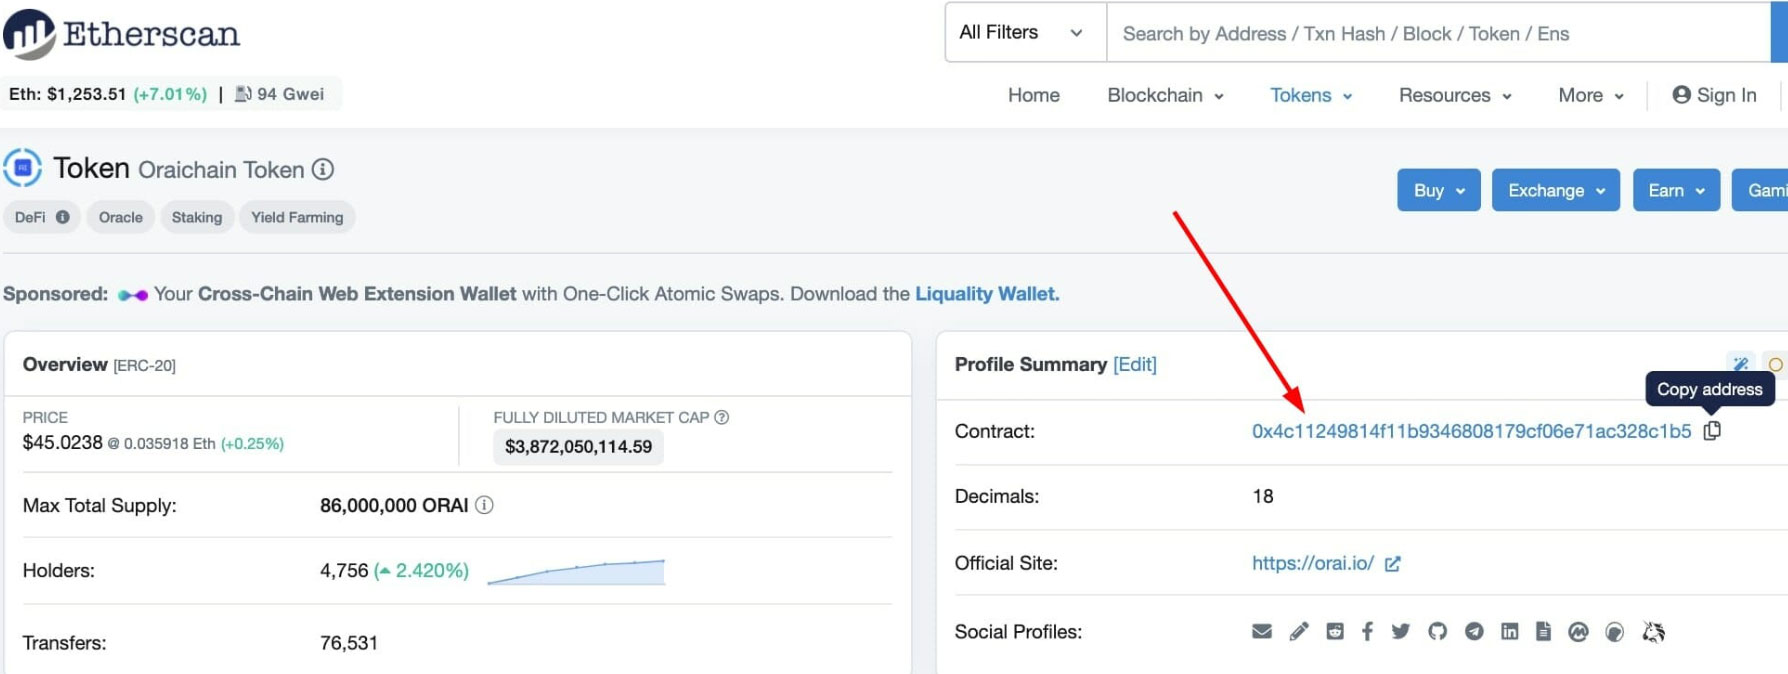Click the Edit link in Profile Summary

coord(1135,364)
